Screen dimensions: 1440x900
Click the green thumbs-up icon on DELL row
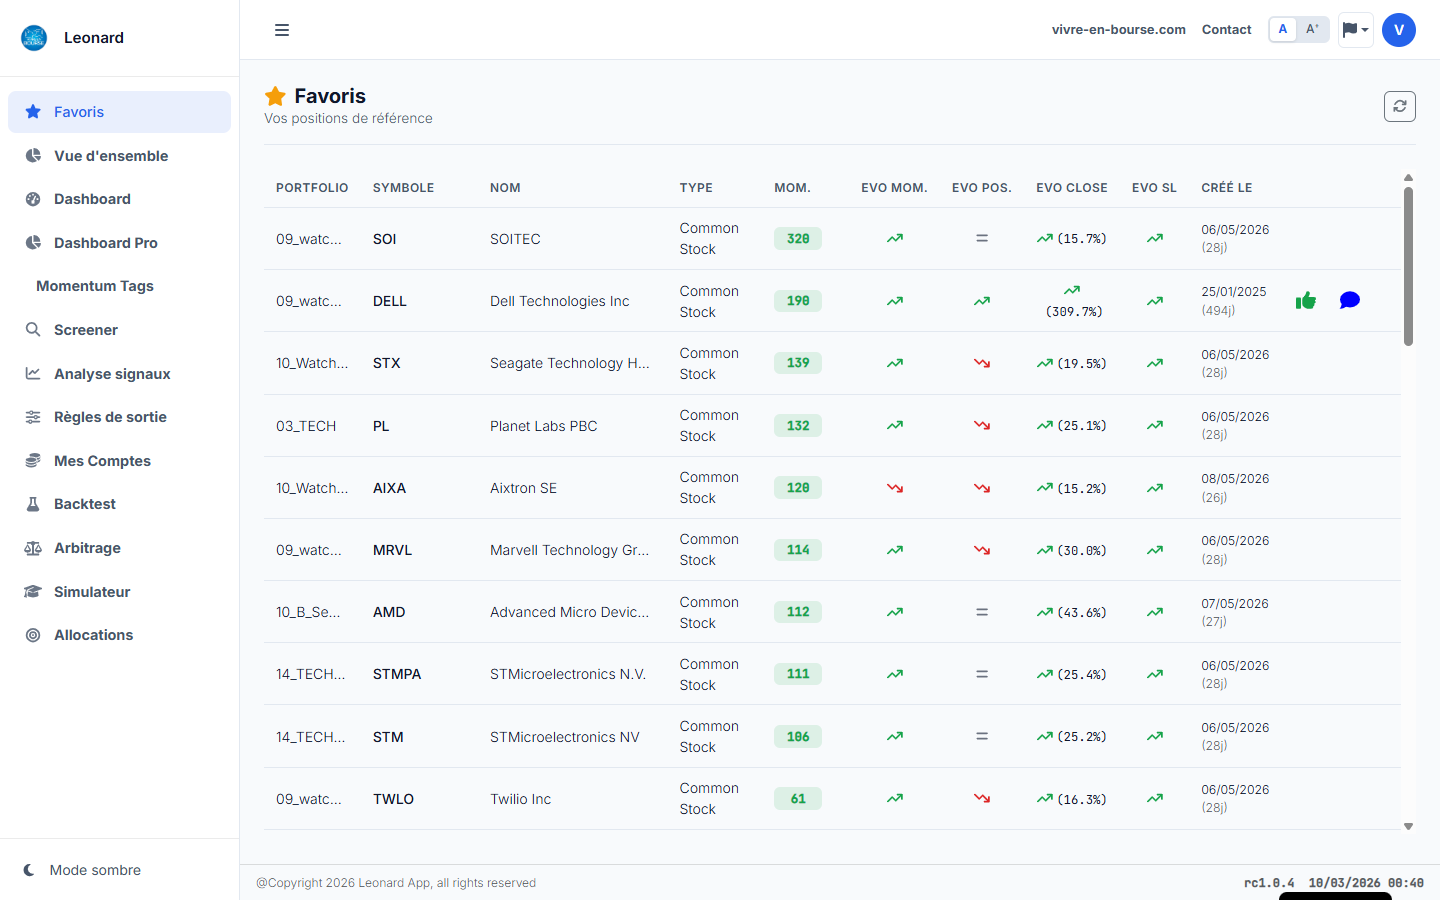pyautogui.click(x=1306, y=300)
